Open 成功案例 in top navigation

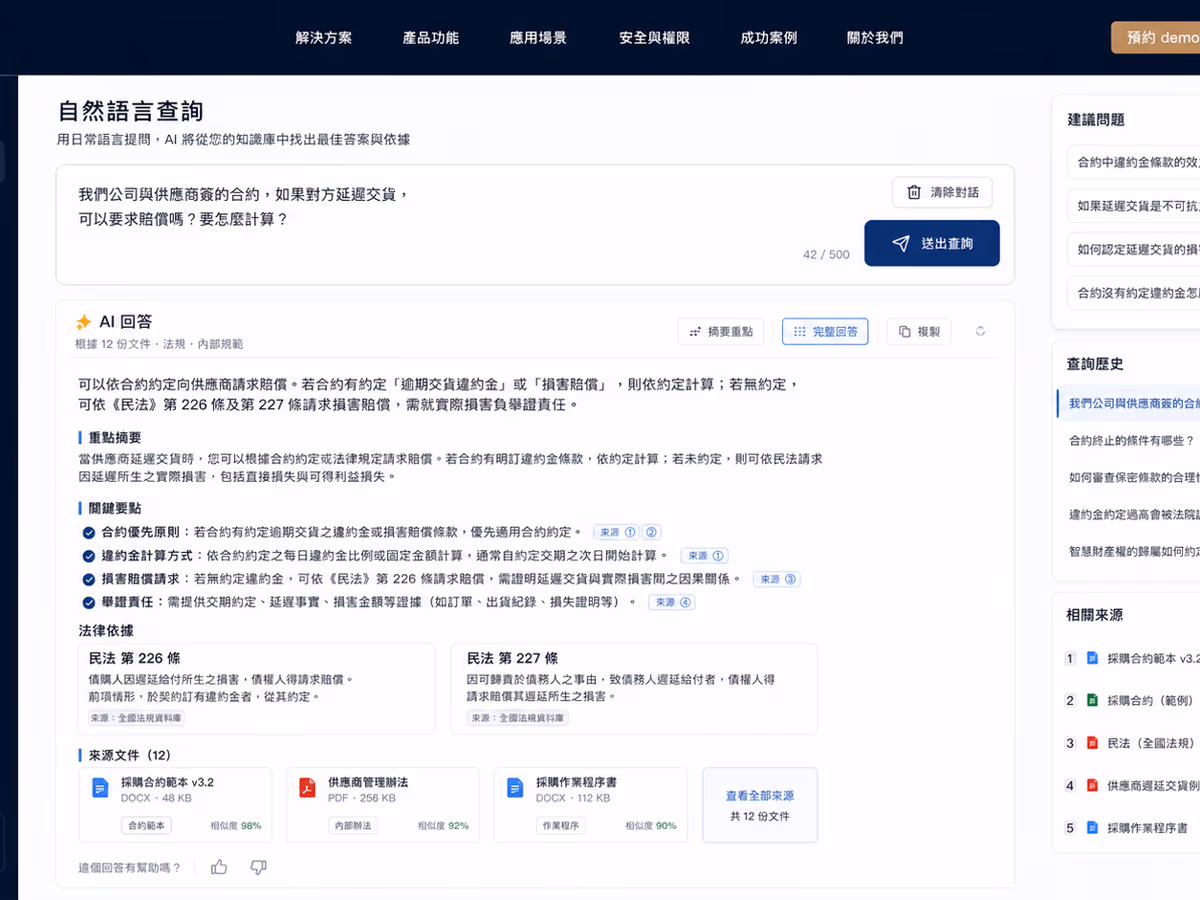point(769,38)
